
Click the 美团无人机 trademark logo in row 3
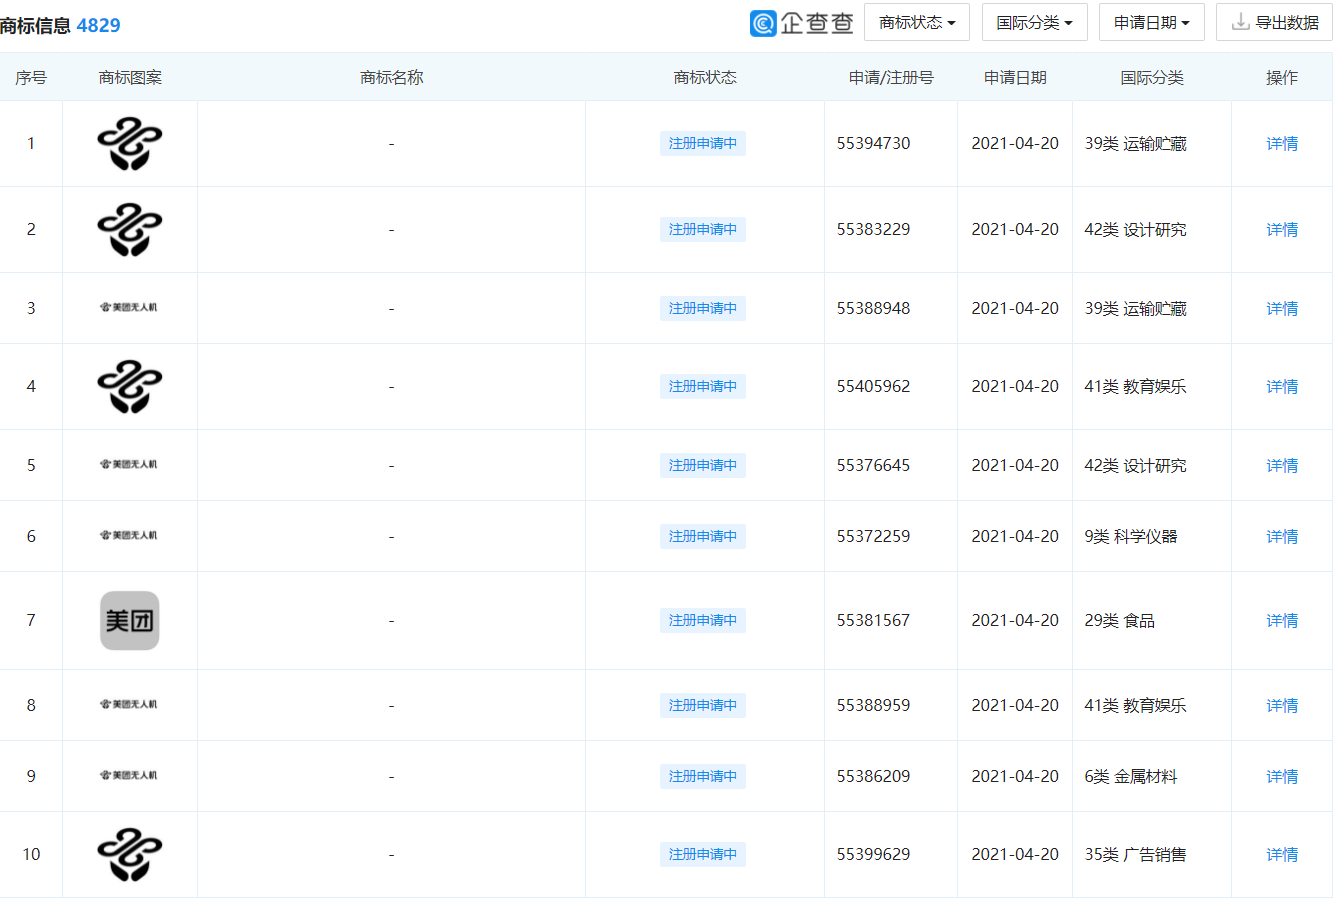129,308
